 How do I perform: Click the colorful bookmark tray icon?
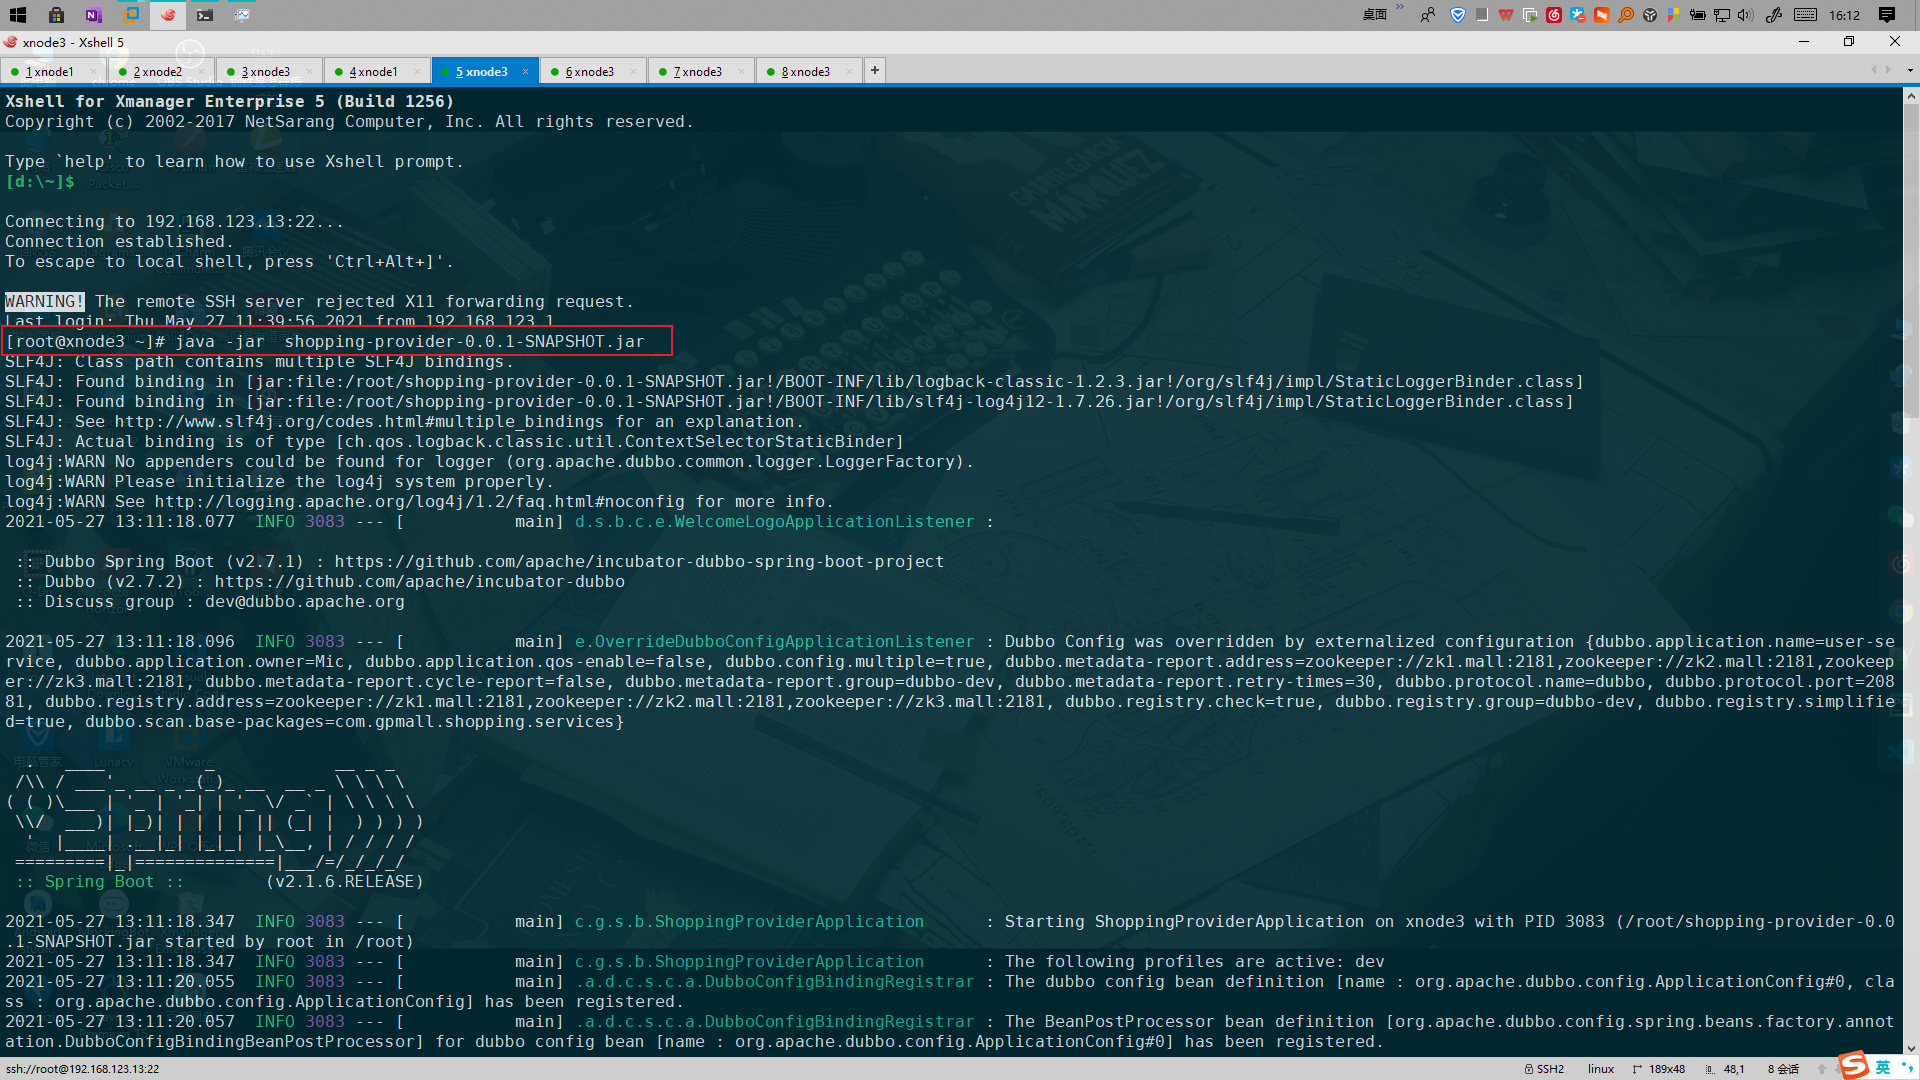tap(1674, 15)
